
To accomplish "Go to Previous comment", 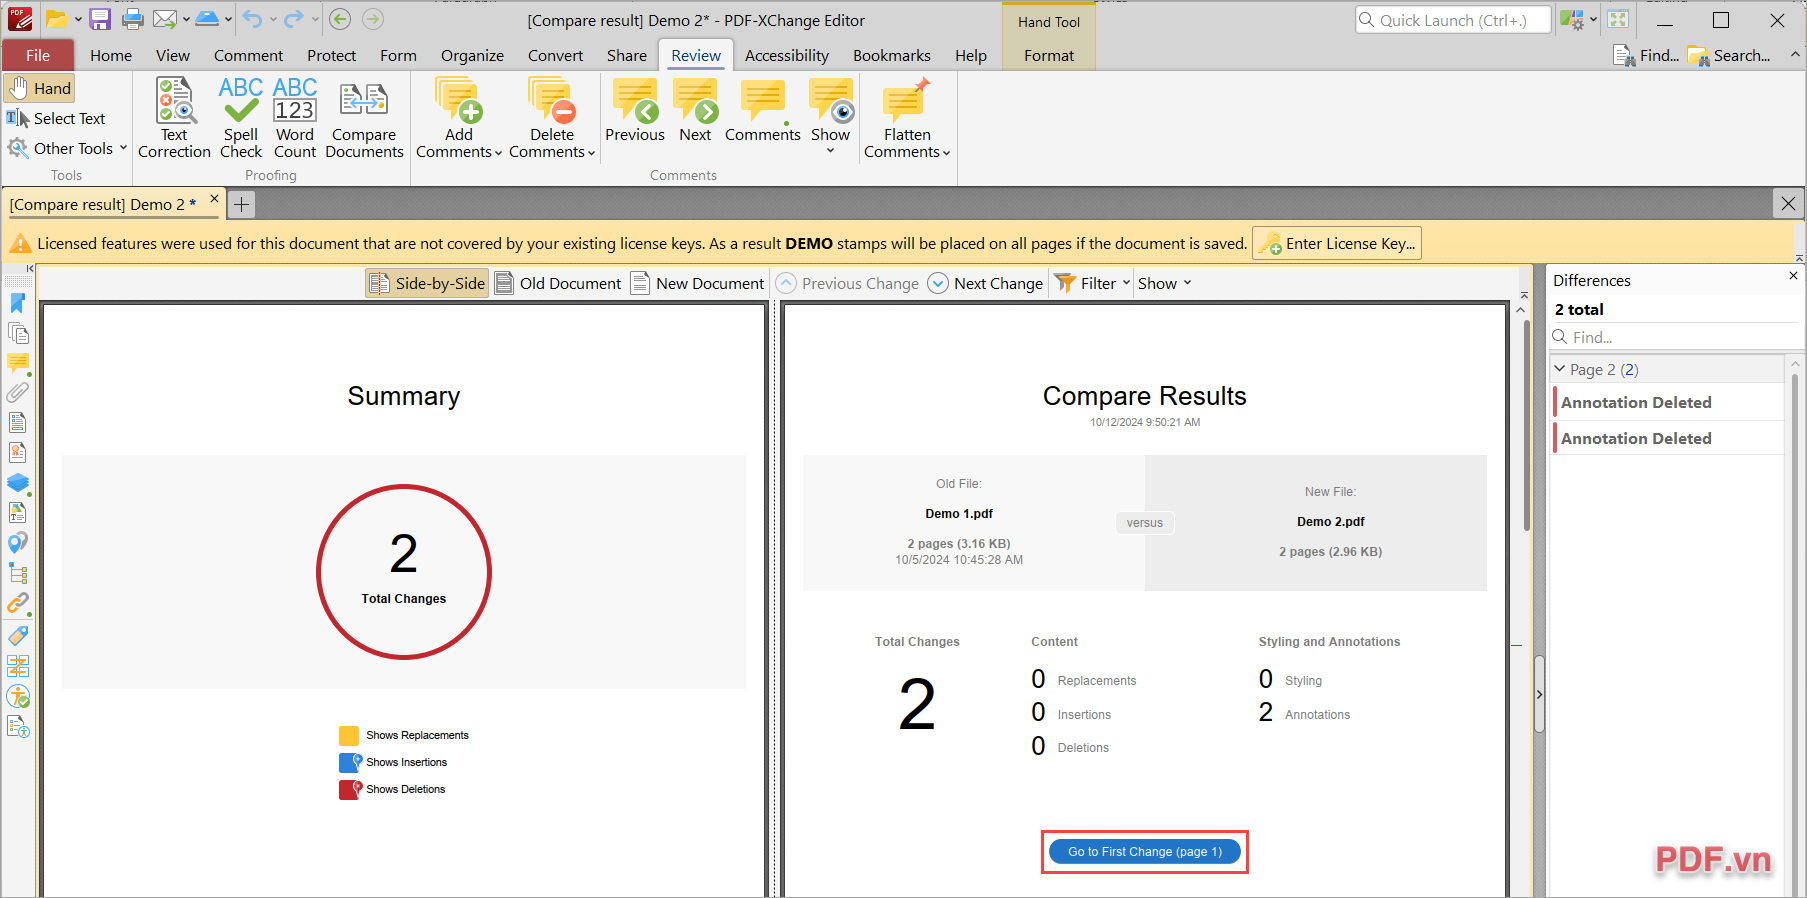I will pos(635,110).
